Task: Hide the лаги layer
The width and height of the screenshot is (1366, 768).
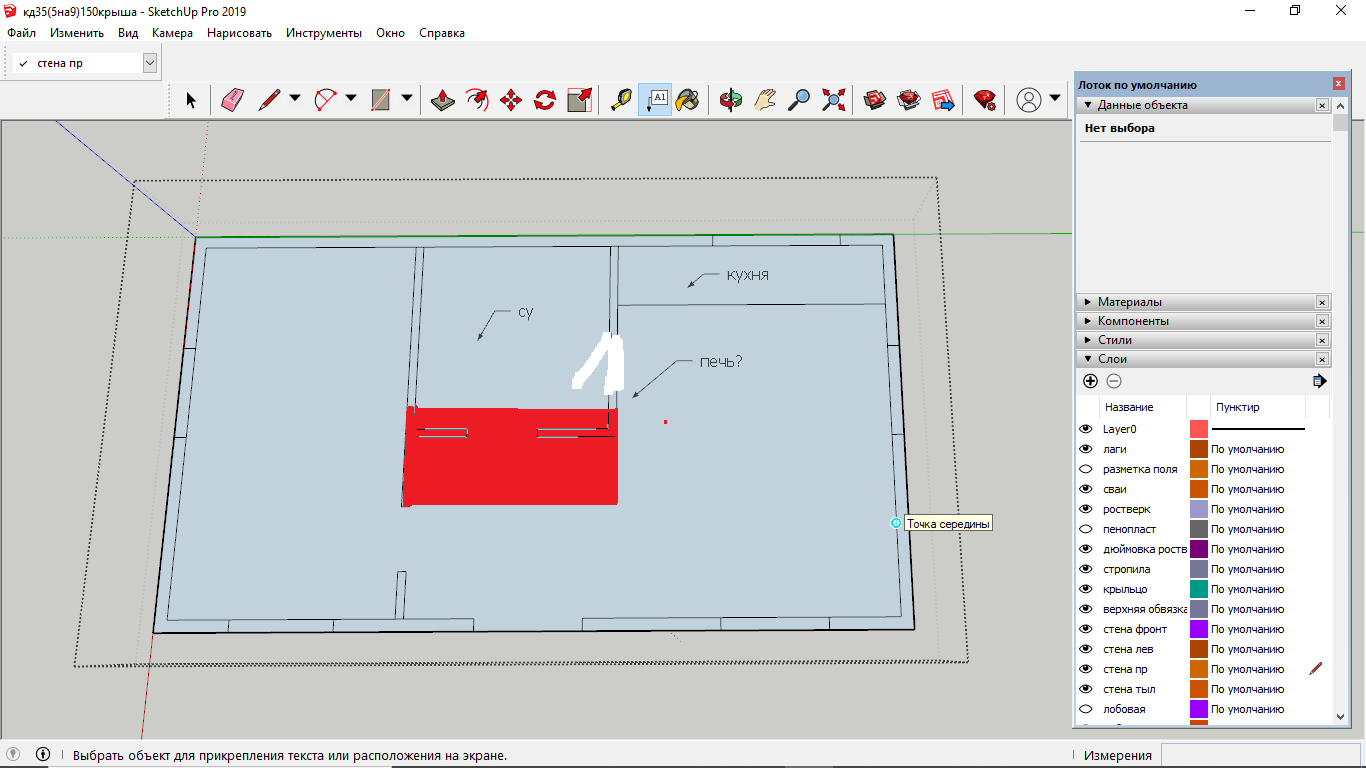Action: pyautogui.click(x=1086, y=449)
